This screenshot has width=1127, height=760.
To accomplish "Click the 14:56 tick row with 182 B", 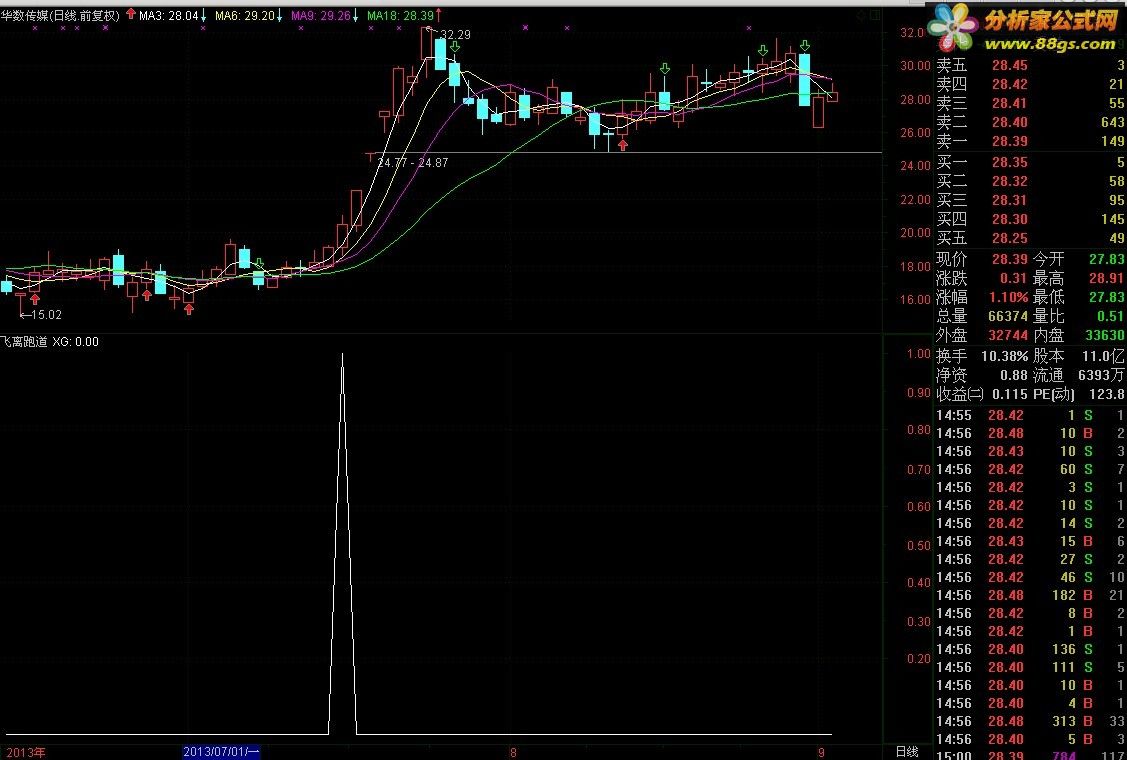I will [x=1030, y=595].
